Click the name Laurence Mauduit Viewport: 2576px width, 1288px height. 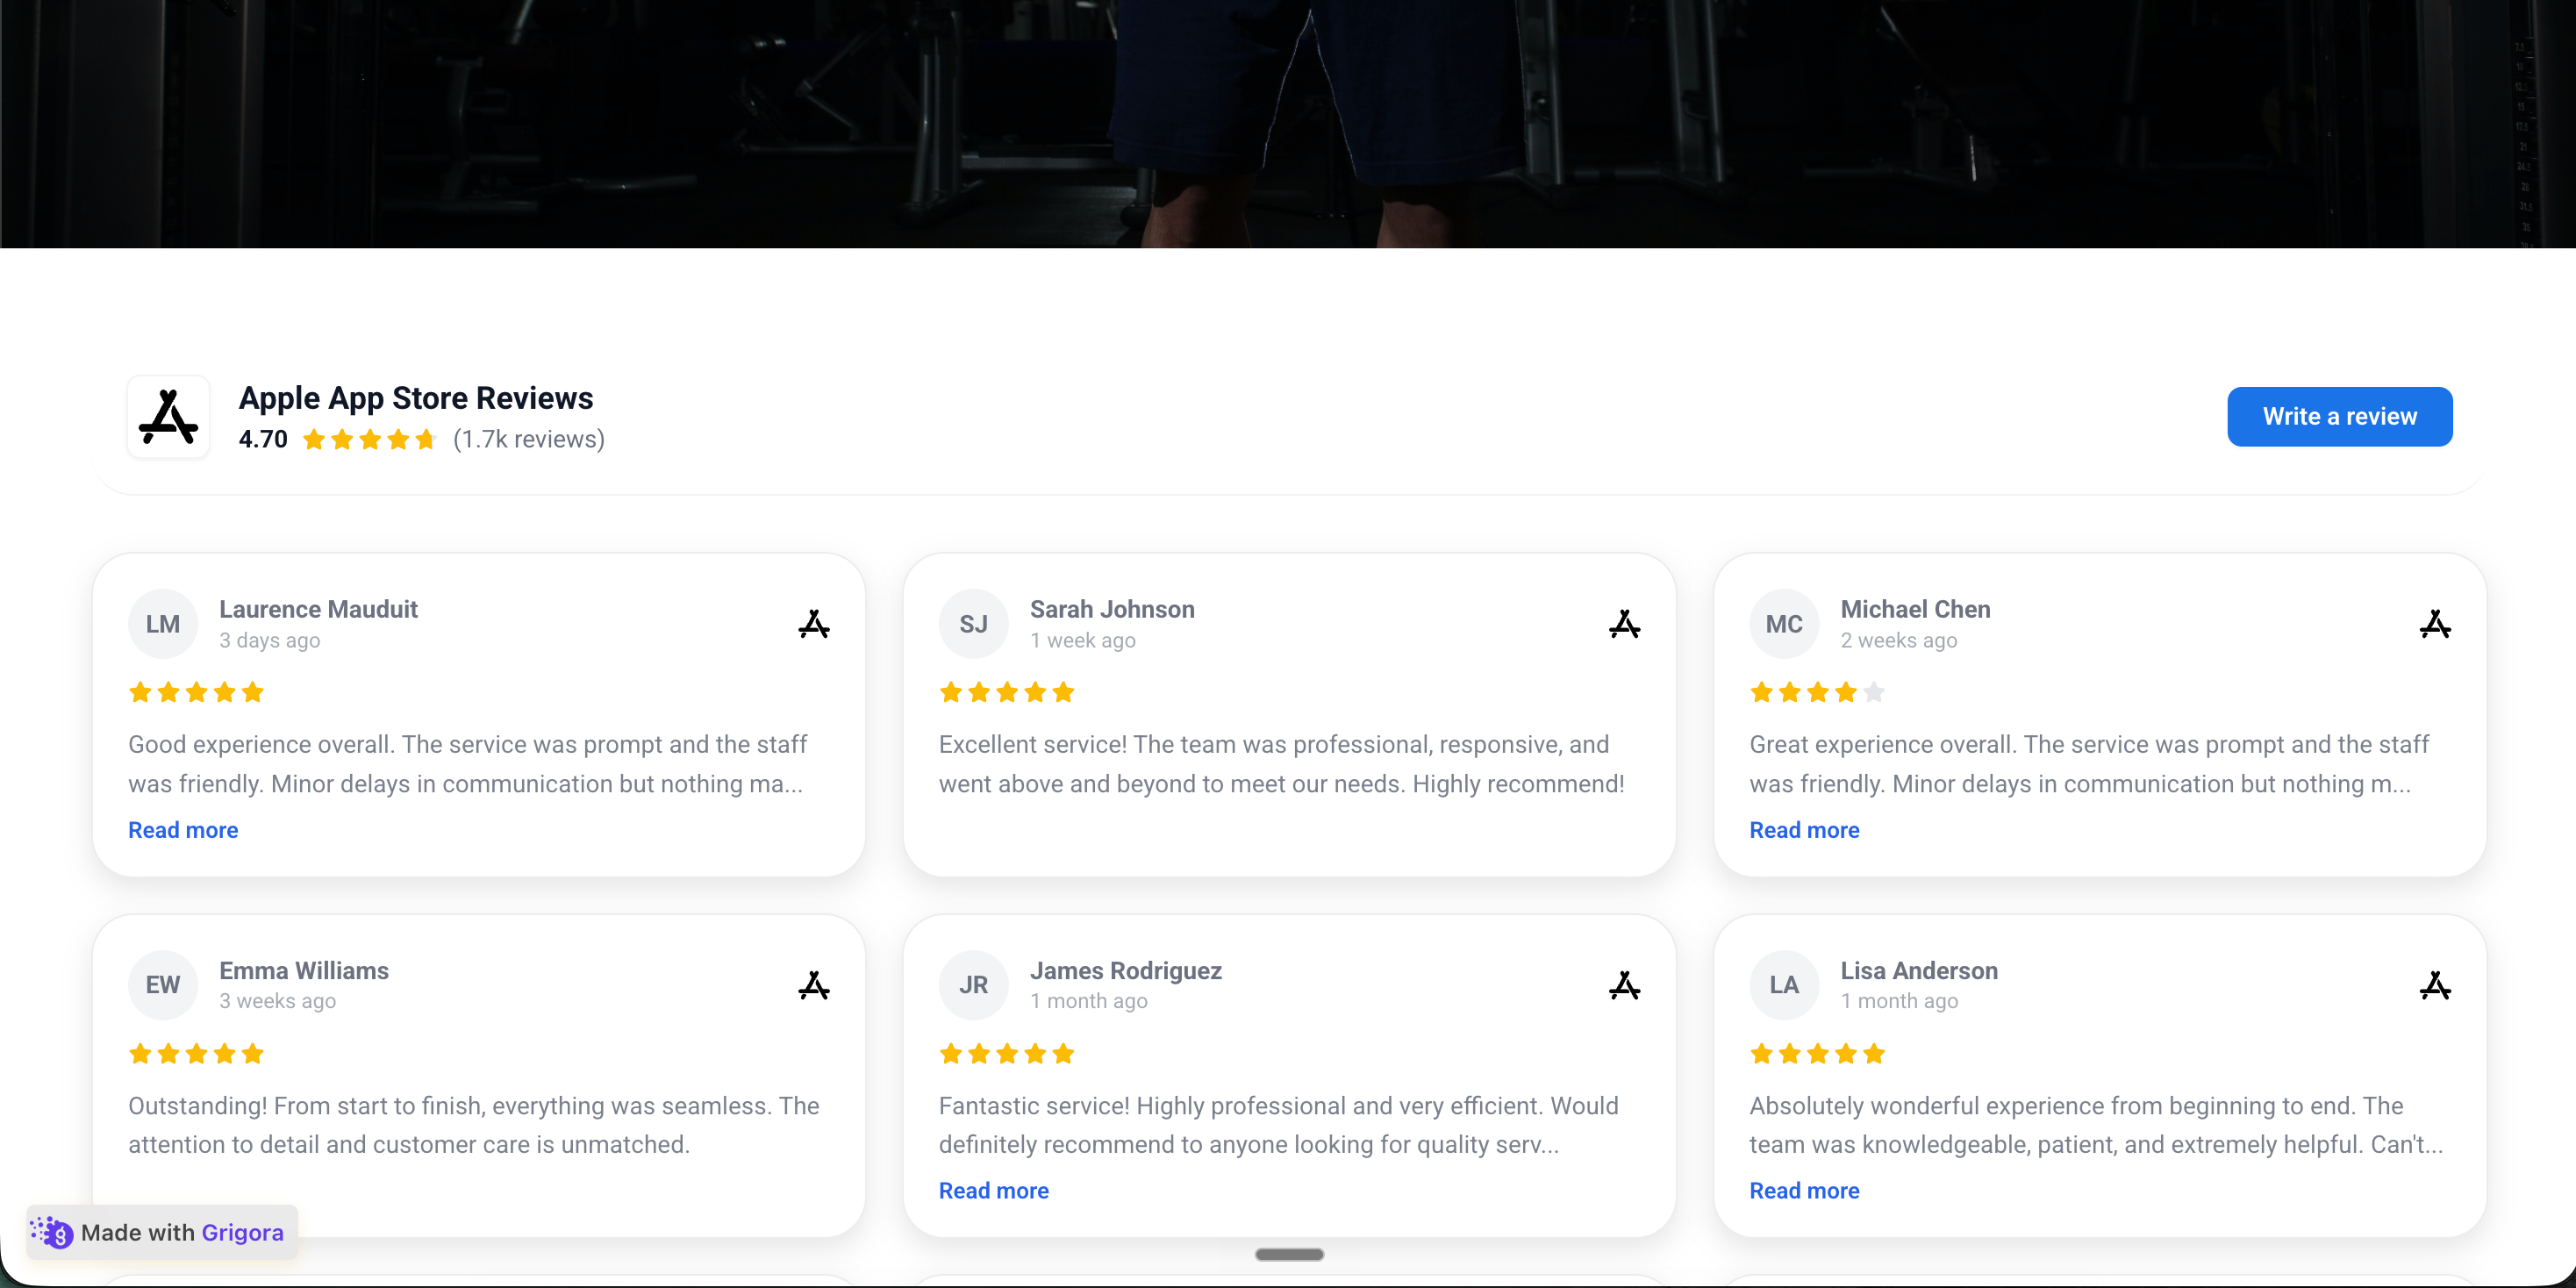point(318,609)
